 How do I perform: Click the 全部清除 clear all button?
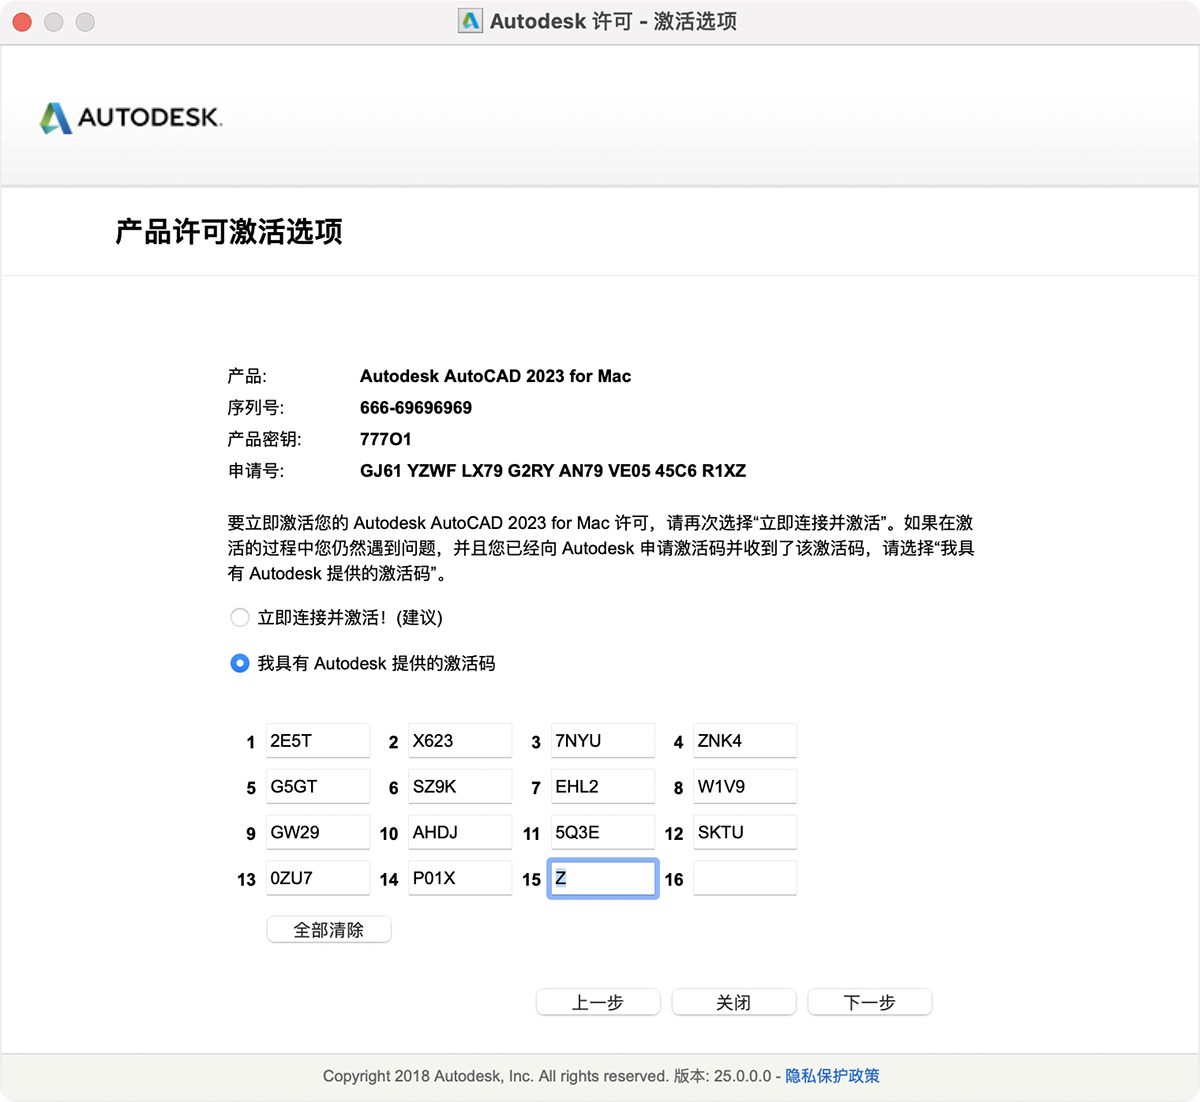(329, 930)
